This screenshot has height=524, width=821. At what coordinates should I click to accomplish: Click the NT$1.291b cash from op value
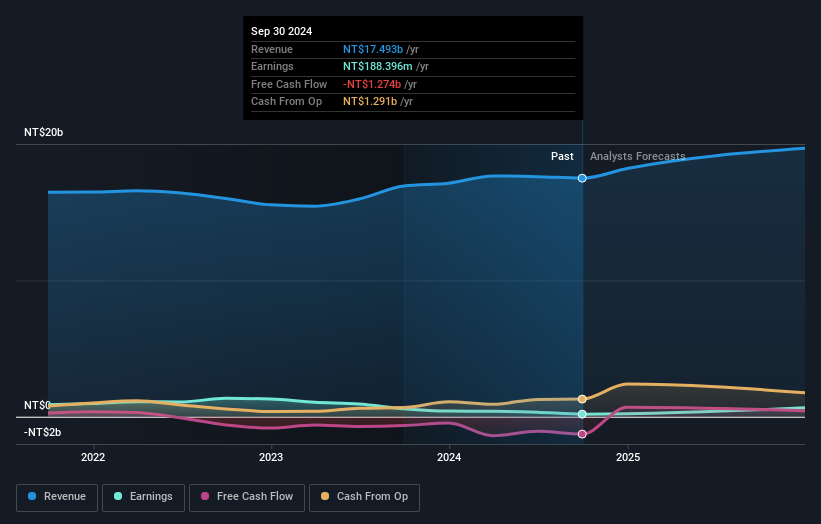coord(370,102)
